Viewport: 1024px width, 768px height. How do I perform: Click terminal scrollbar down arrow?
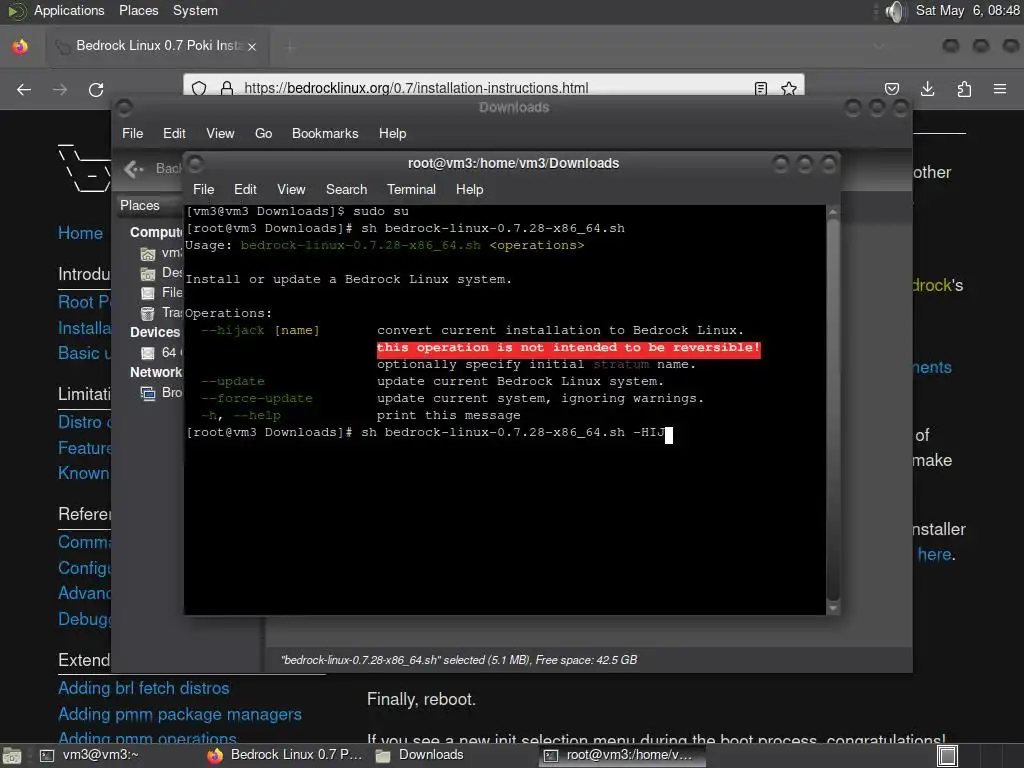pyautogui.click(x=833, y=608)
